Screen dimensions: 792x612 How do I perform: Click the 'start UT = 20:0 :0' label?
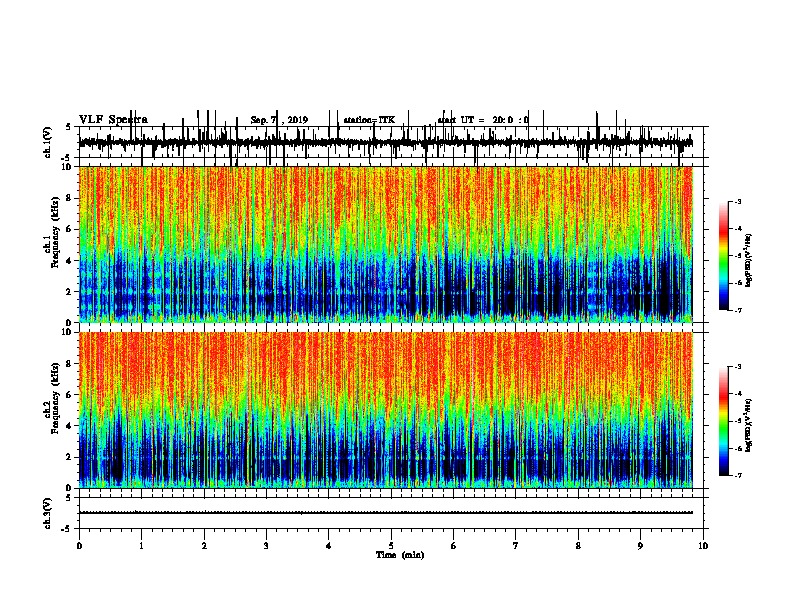483,120
